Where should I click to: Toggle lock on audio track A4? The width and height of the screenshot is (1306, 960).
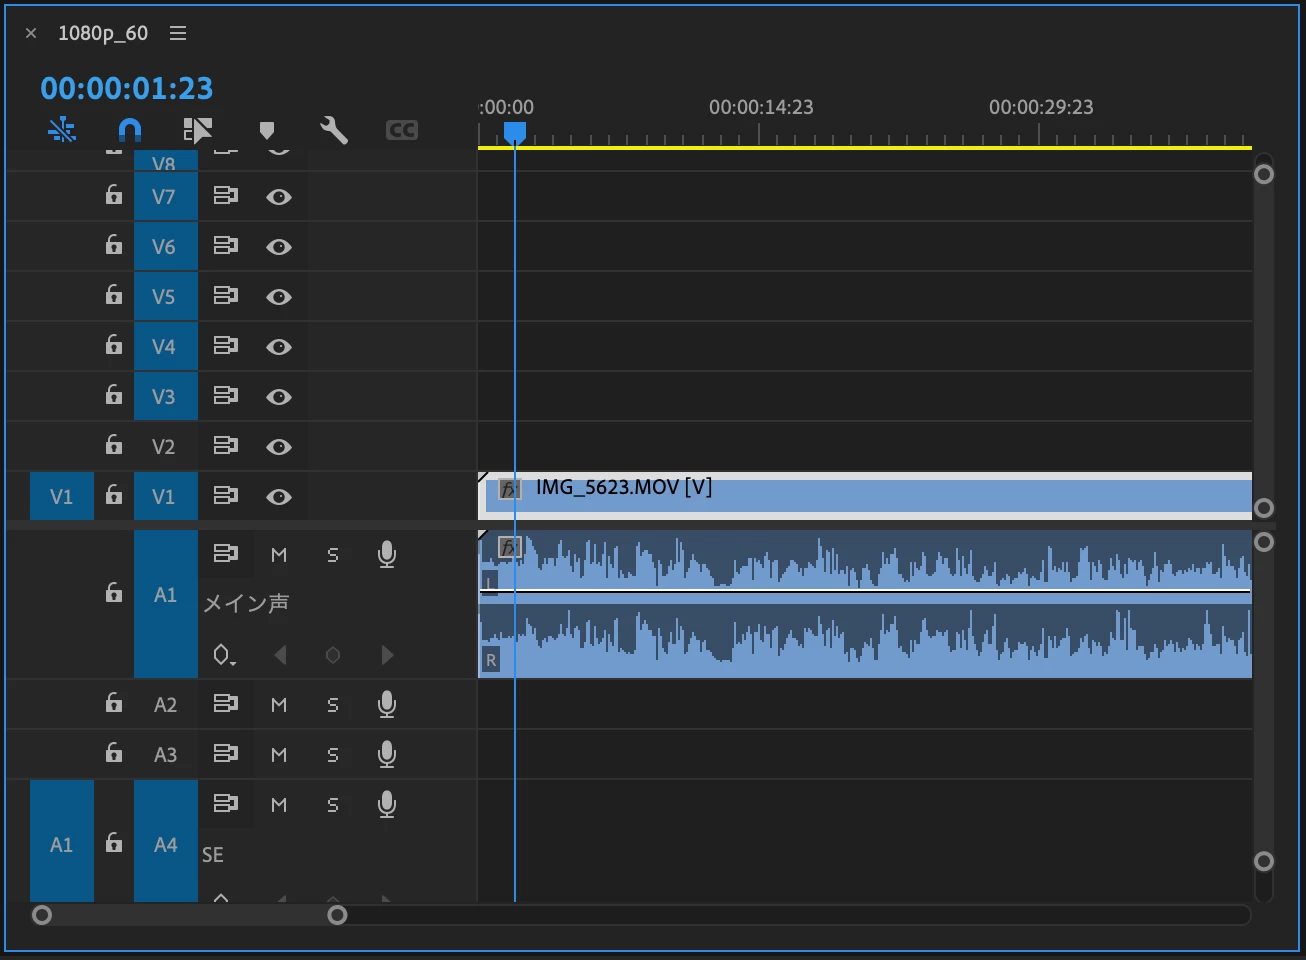[x=114, y=843]
